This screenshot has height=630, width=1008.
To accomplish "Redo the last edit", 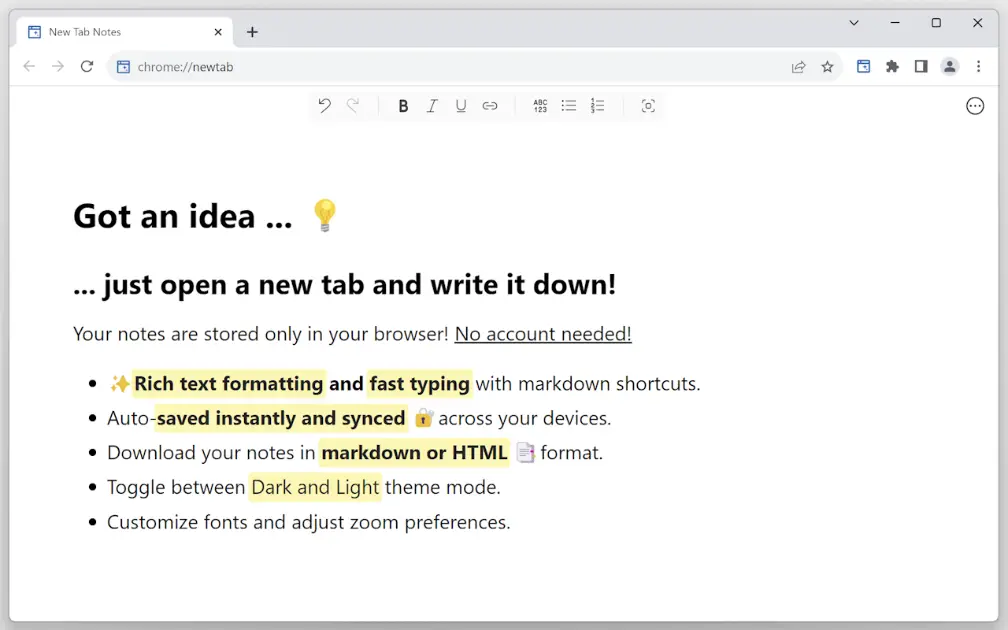I will click(x=353, y=105).
